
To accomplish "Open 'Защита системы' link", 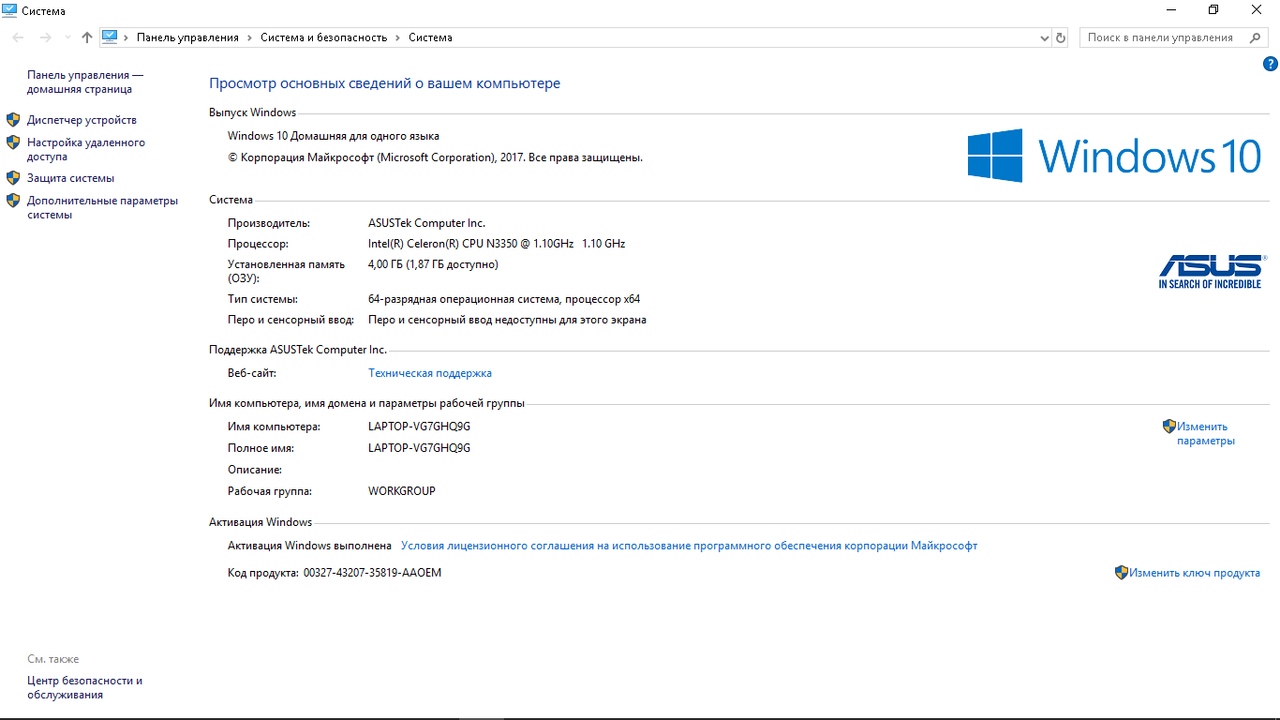I will click(71, 178).
